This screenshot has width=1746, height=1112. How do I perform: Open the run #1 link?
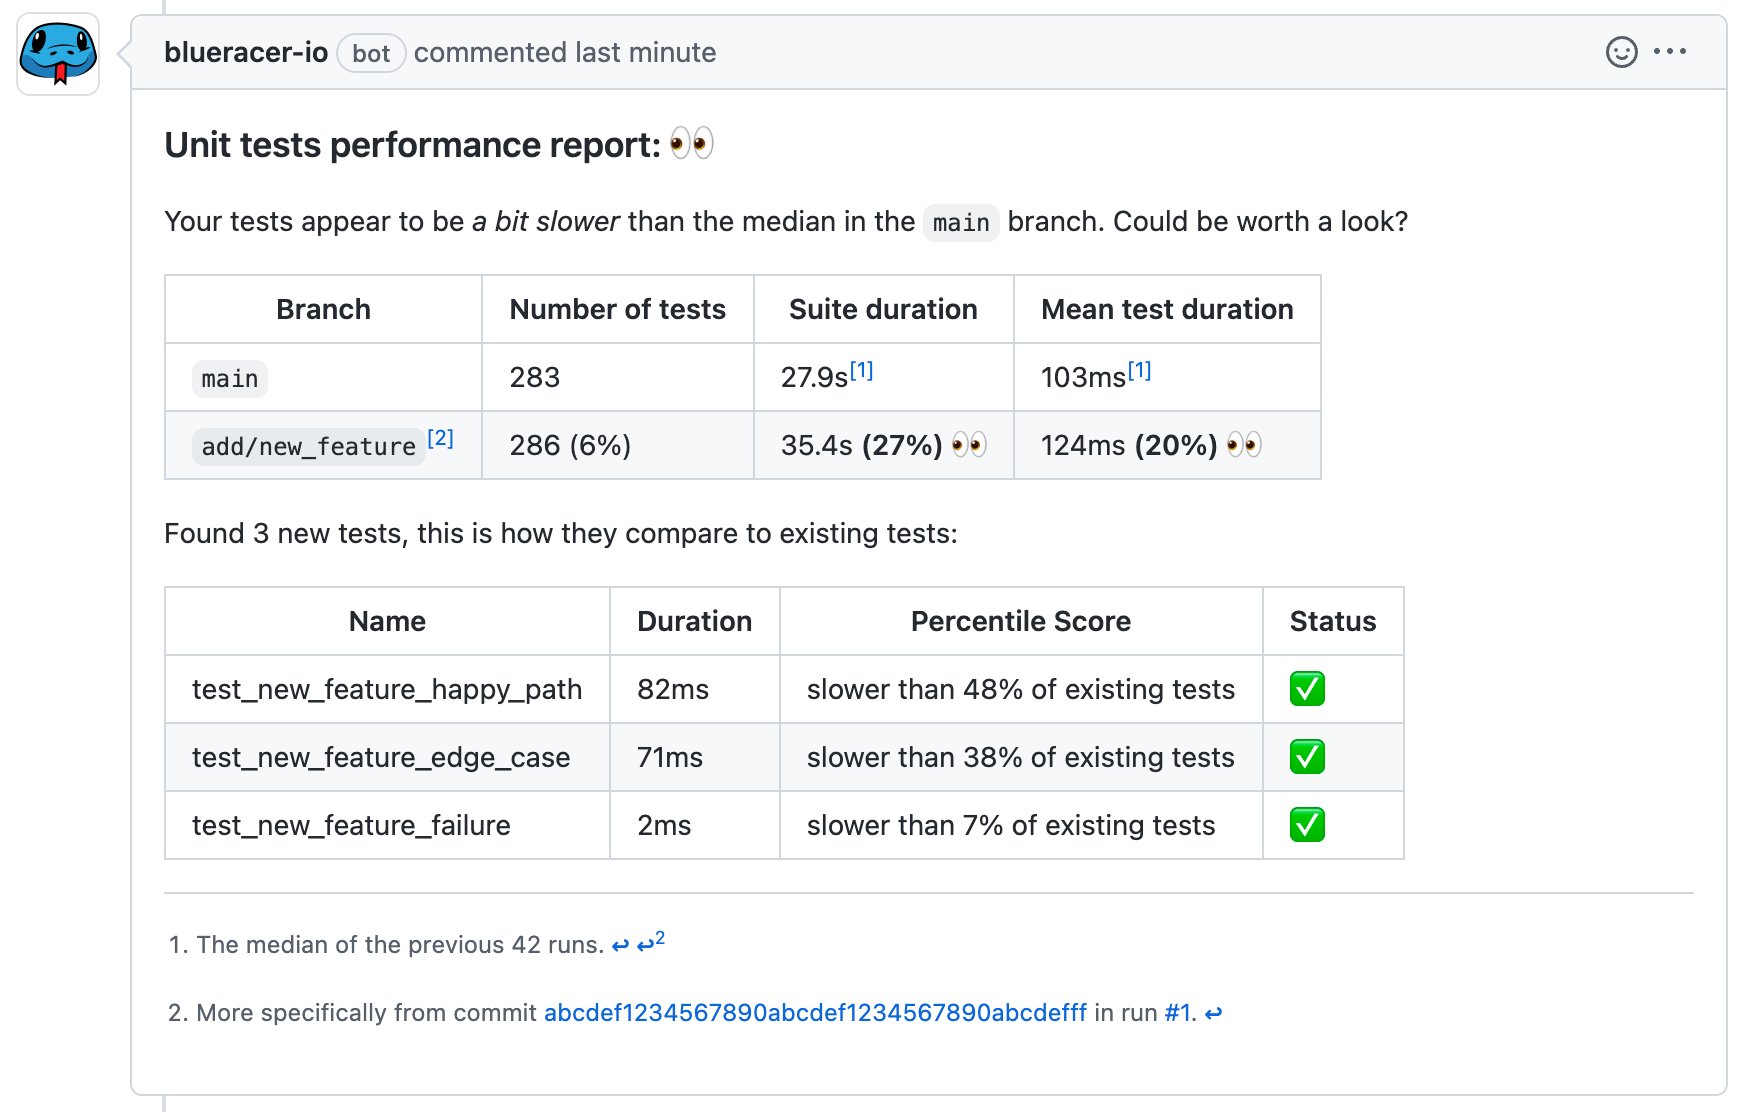coord(1178,1013)
